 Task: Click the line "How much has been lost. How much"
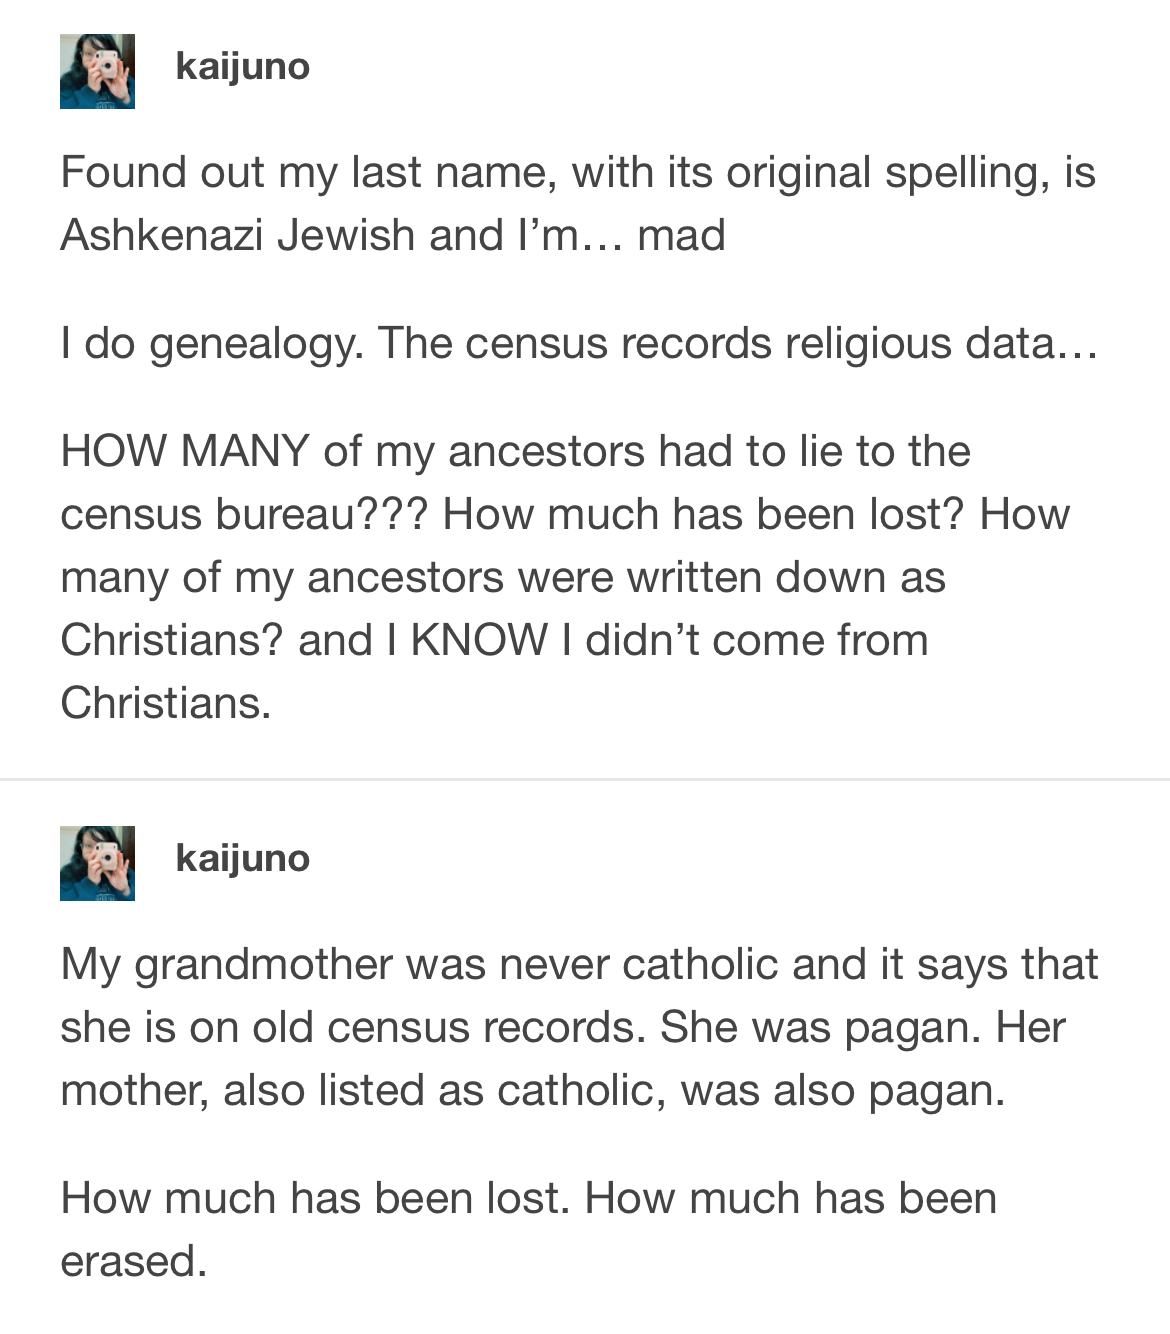(x=529, y=1198)
